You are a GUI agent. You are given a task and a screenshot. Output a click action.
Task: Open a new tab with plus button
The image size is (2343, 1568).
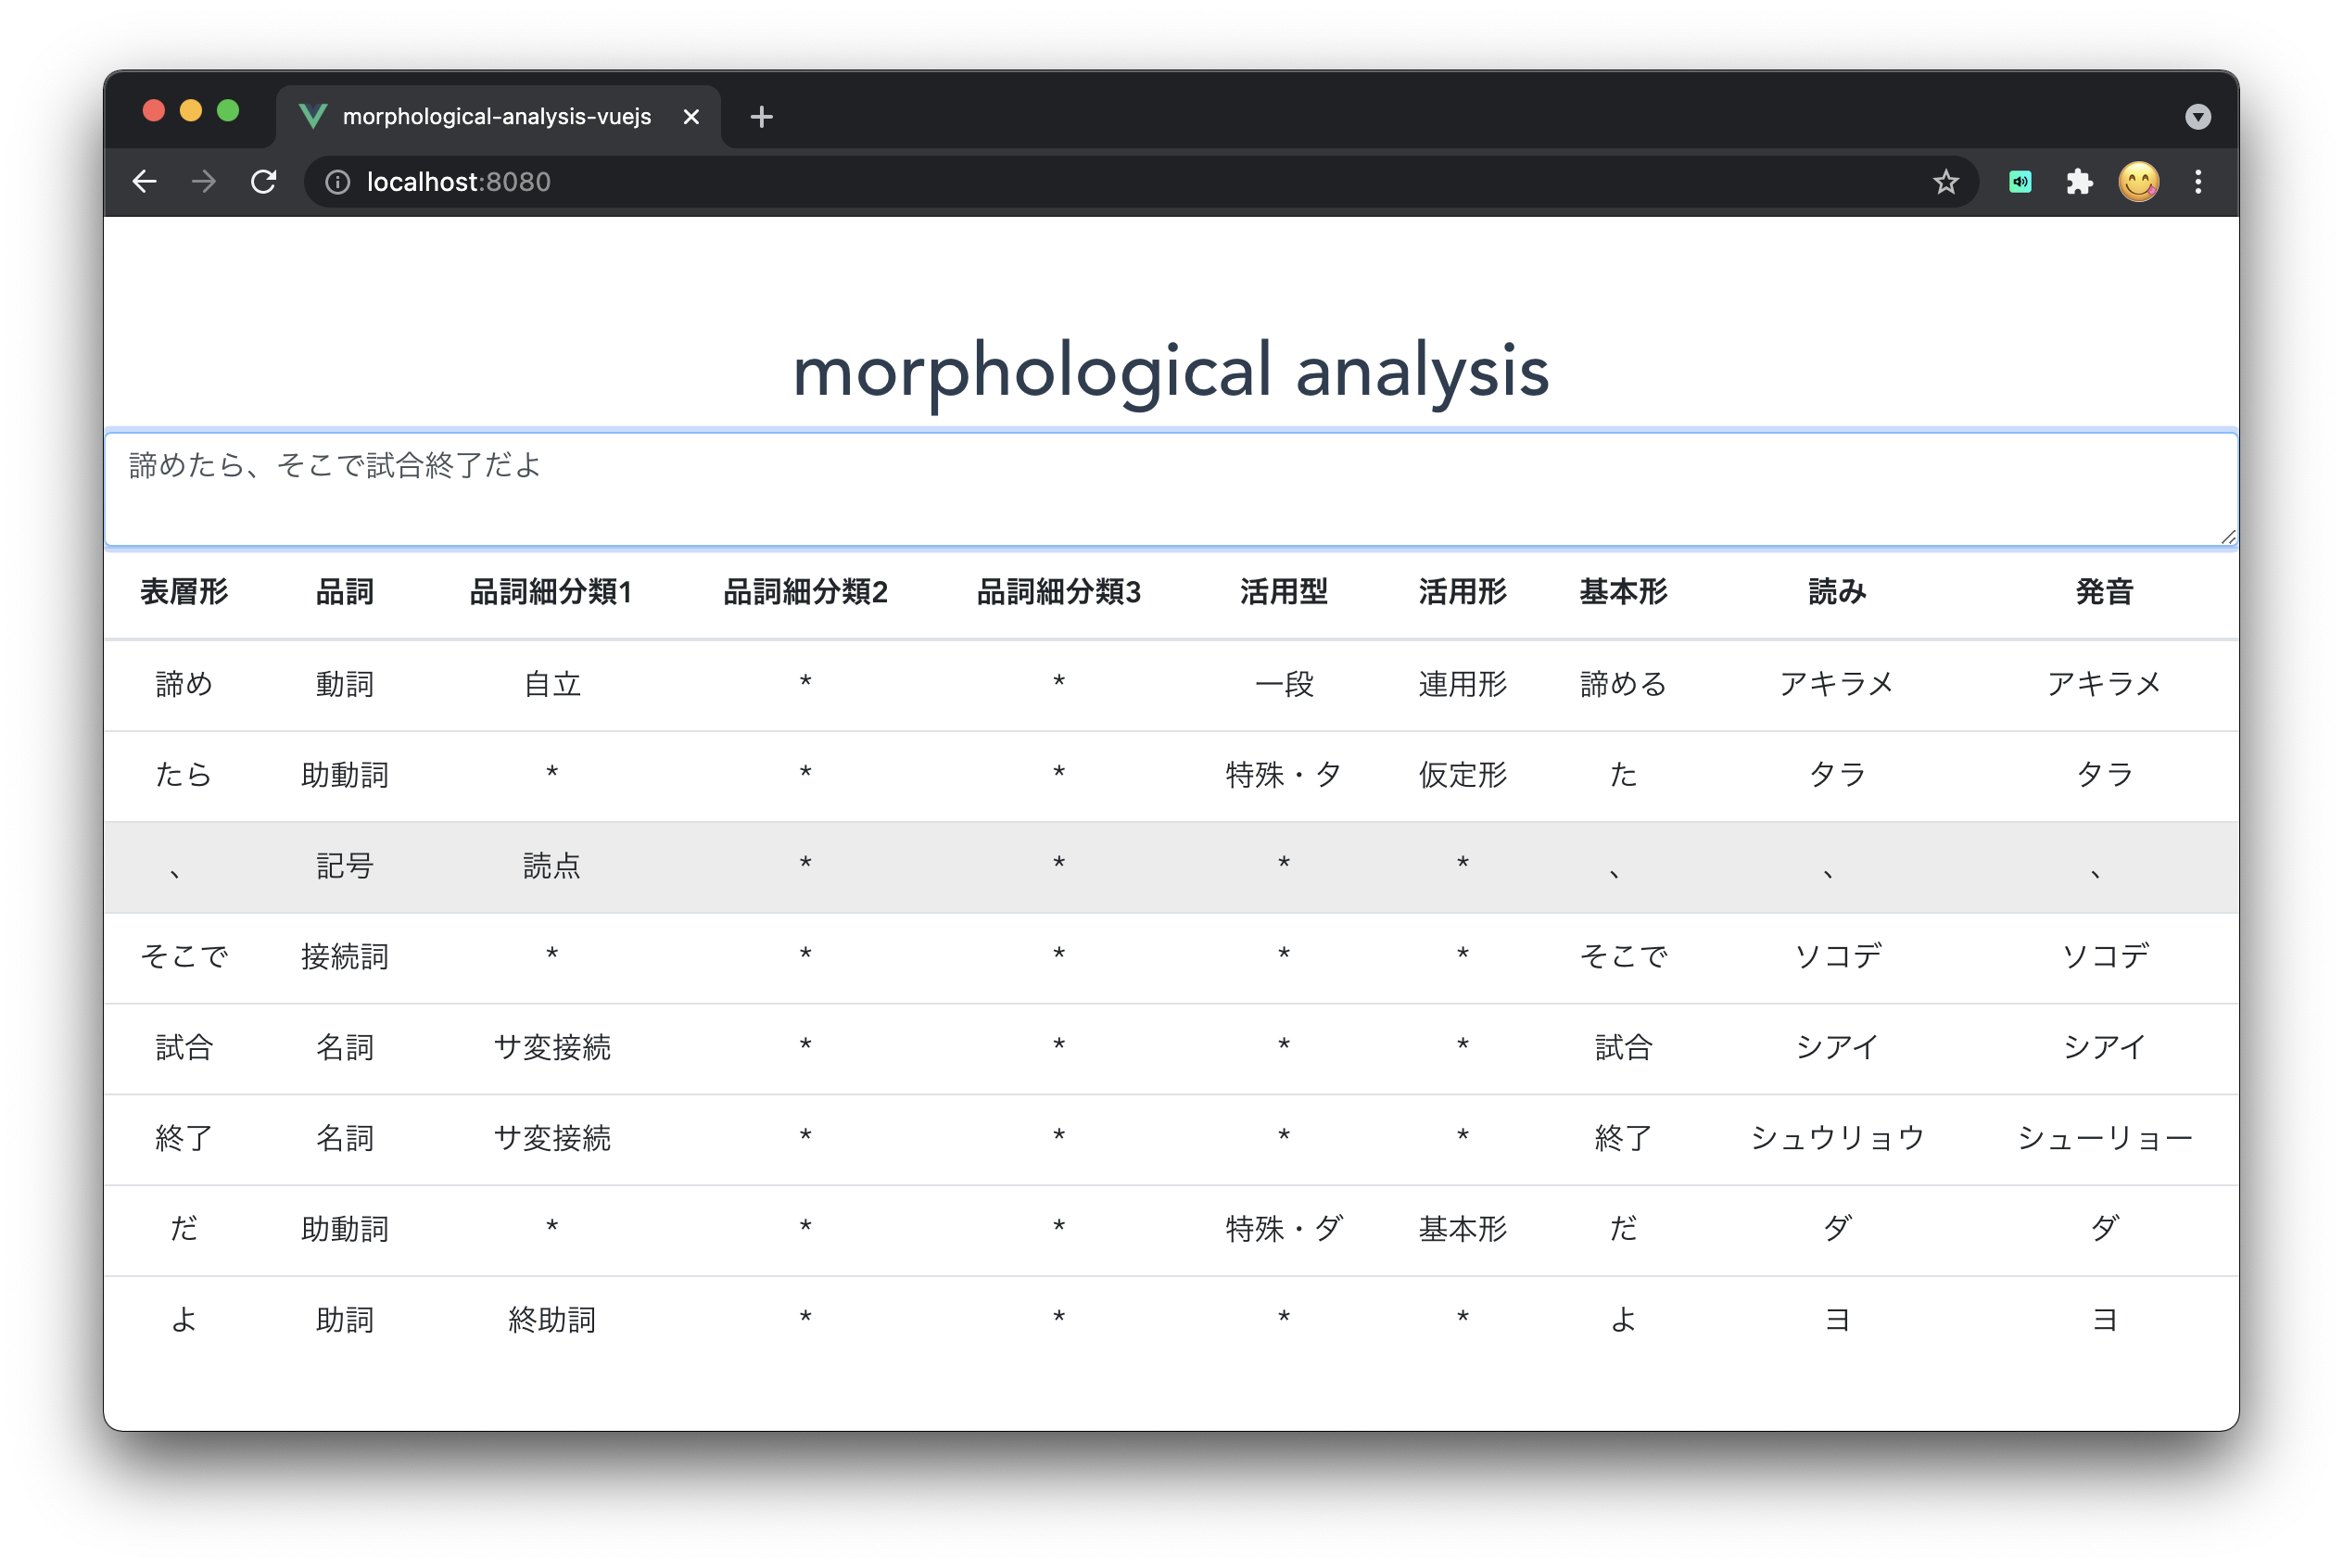pyautogui.click(x=761, y=117)
